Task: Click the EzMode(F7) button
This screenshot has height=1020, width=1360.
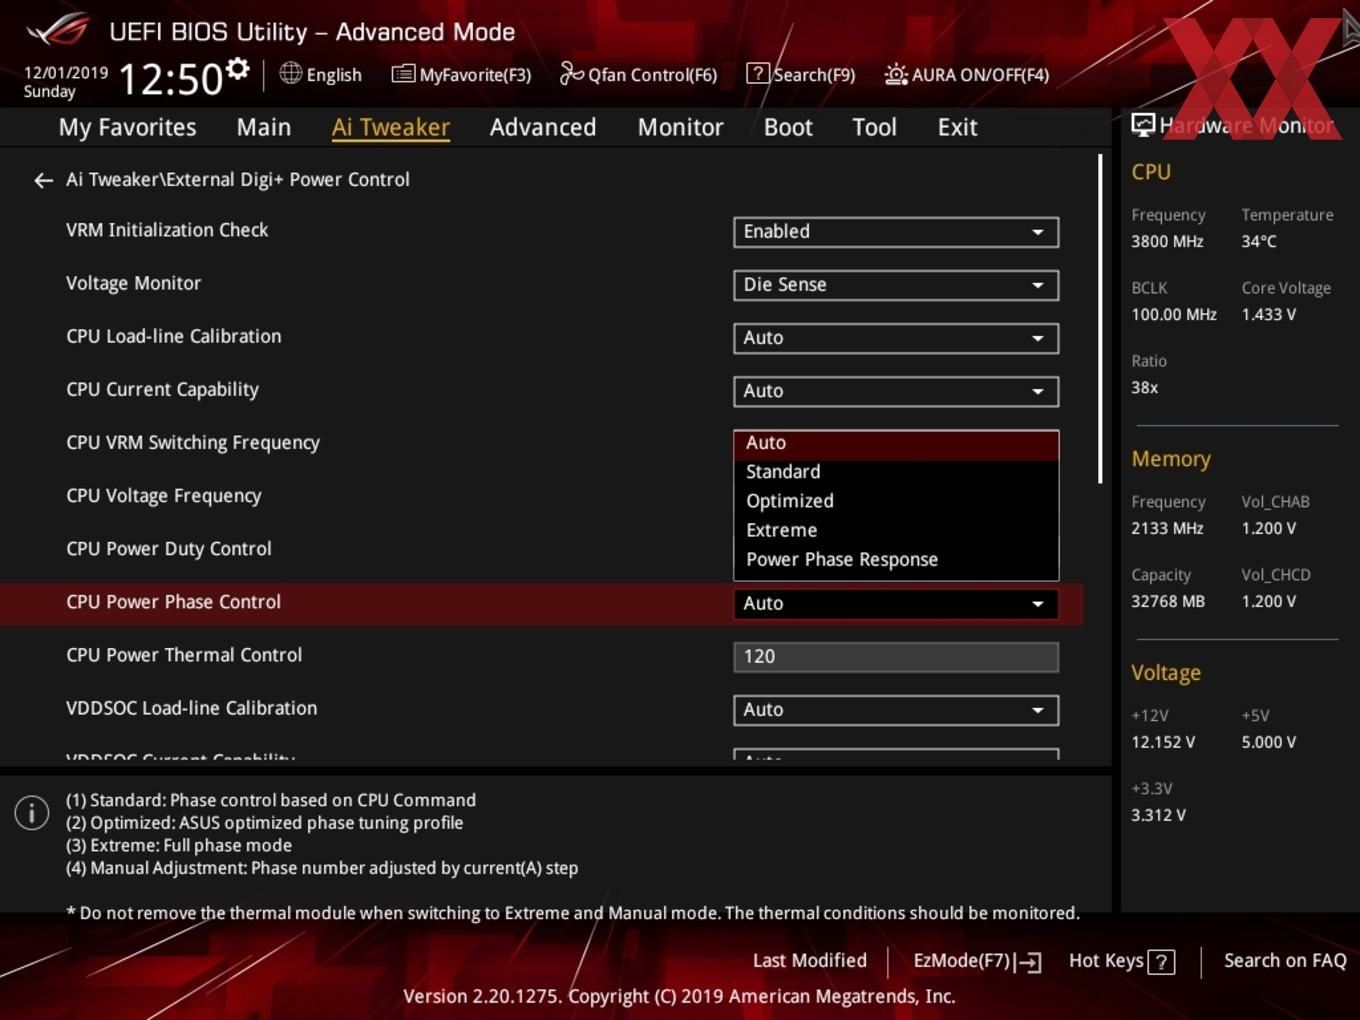Action: click(x=977, y=961)
